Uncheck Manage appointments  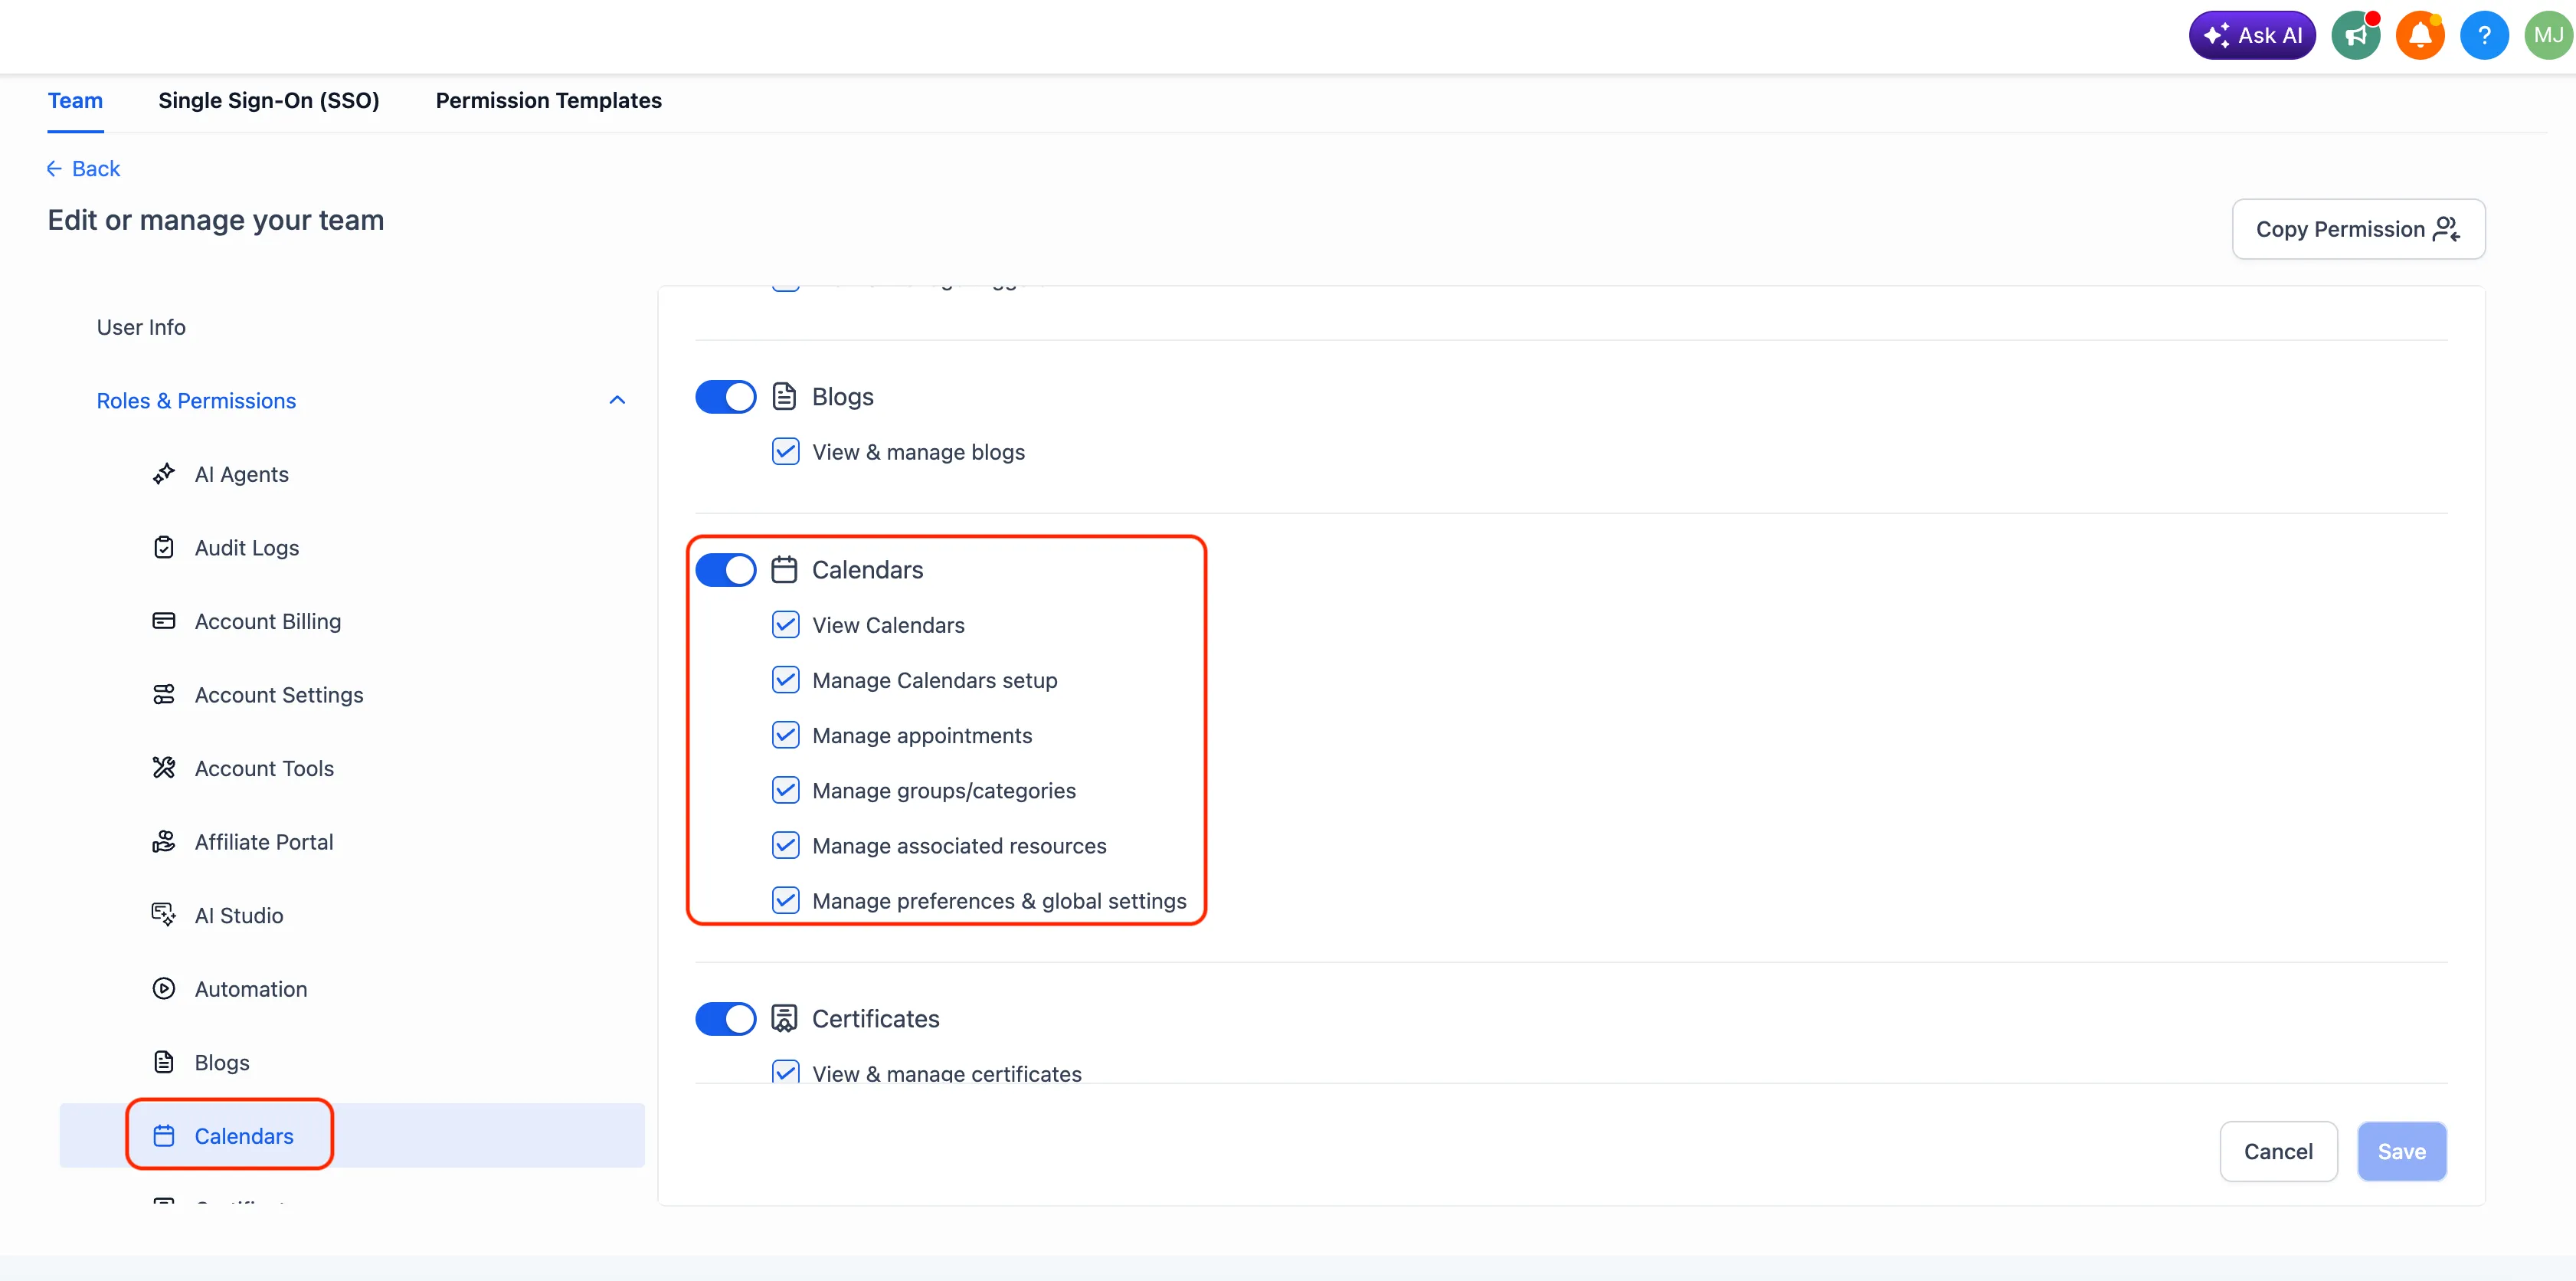(x=785, y=735)
